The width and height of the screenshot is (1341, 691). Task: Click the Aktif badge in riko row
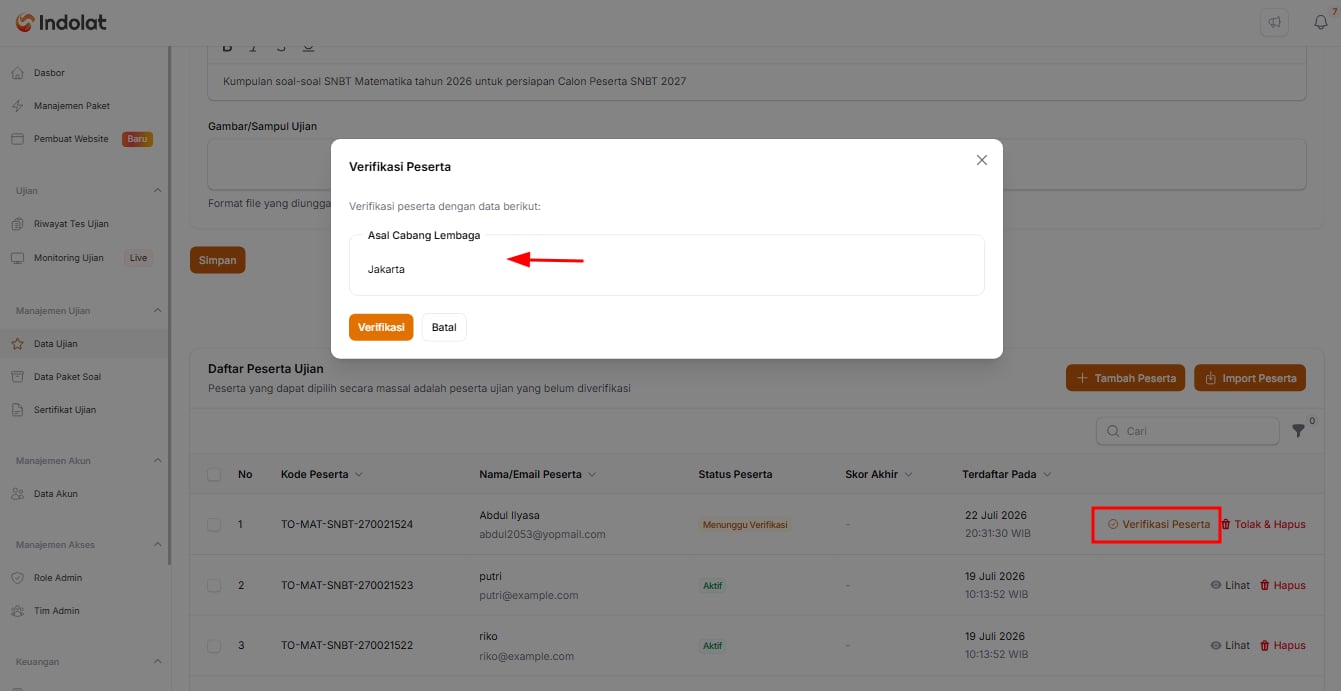(x=712, y=646)
